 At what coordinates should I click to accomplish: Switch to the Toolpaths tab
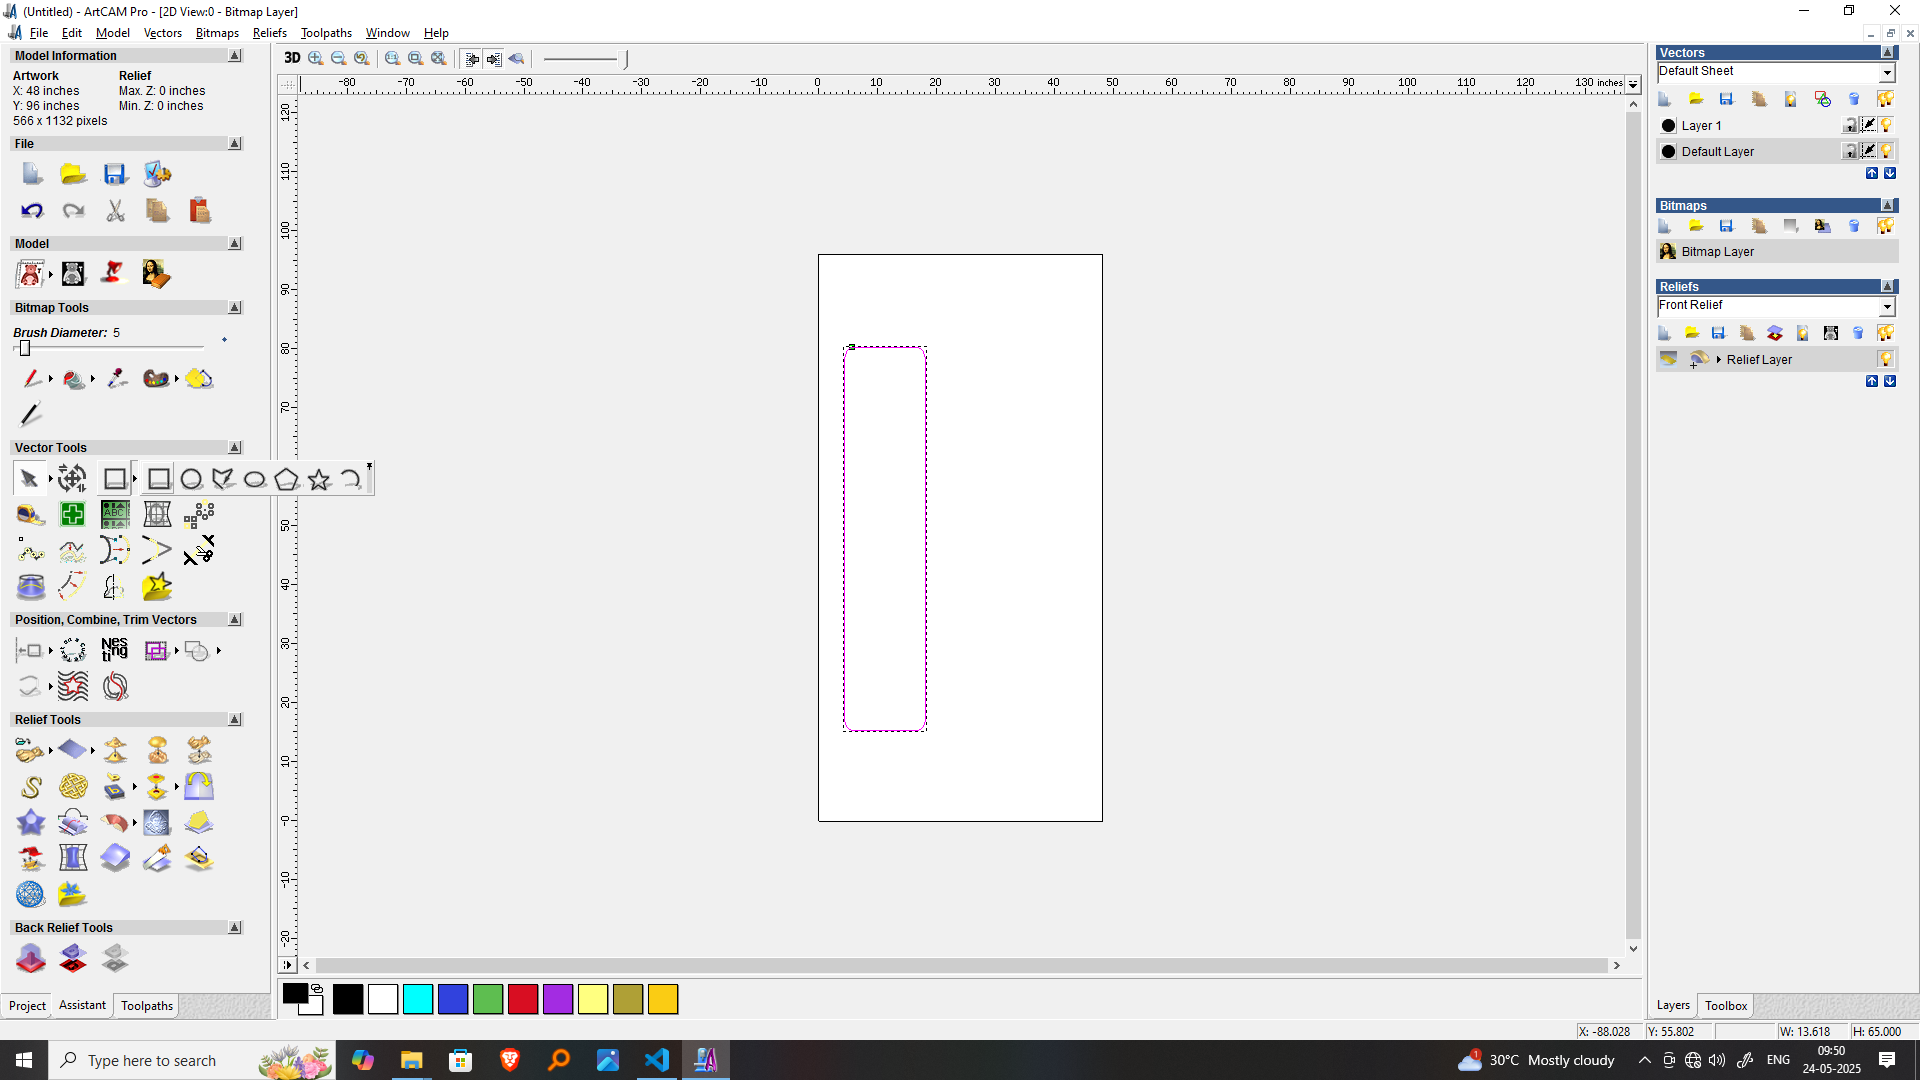(x=147, y=1006)
